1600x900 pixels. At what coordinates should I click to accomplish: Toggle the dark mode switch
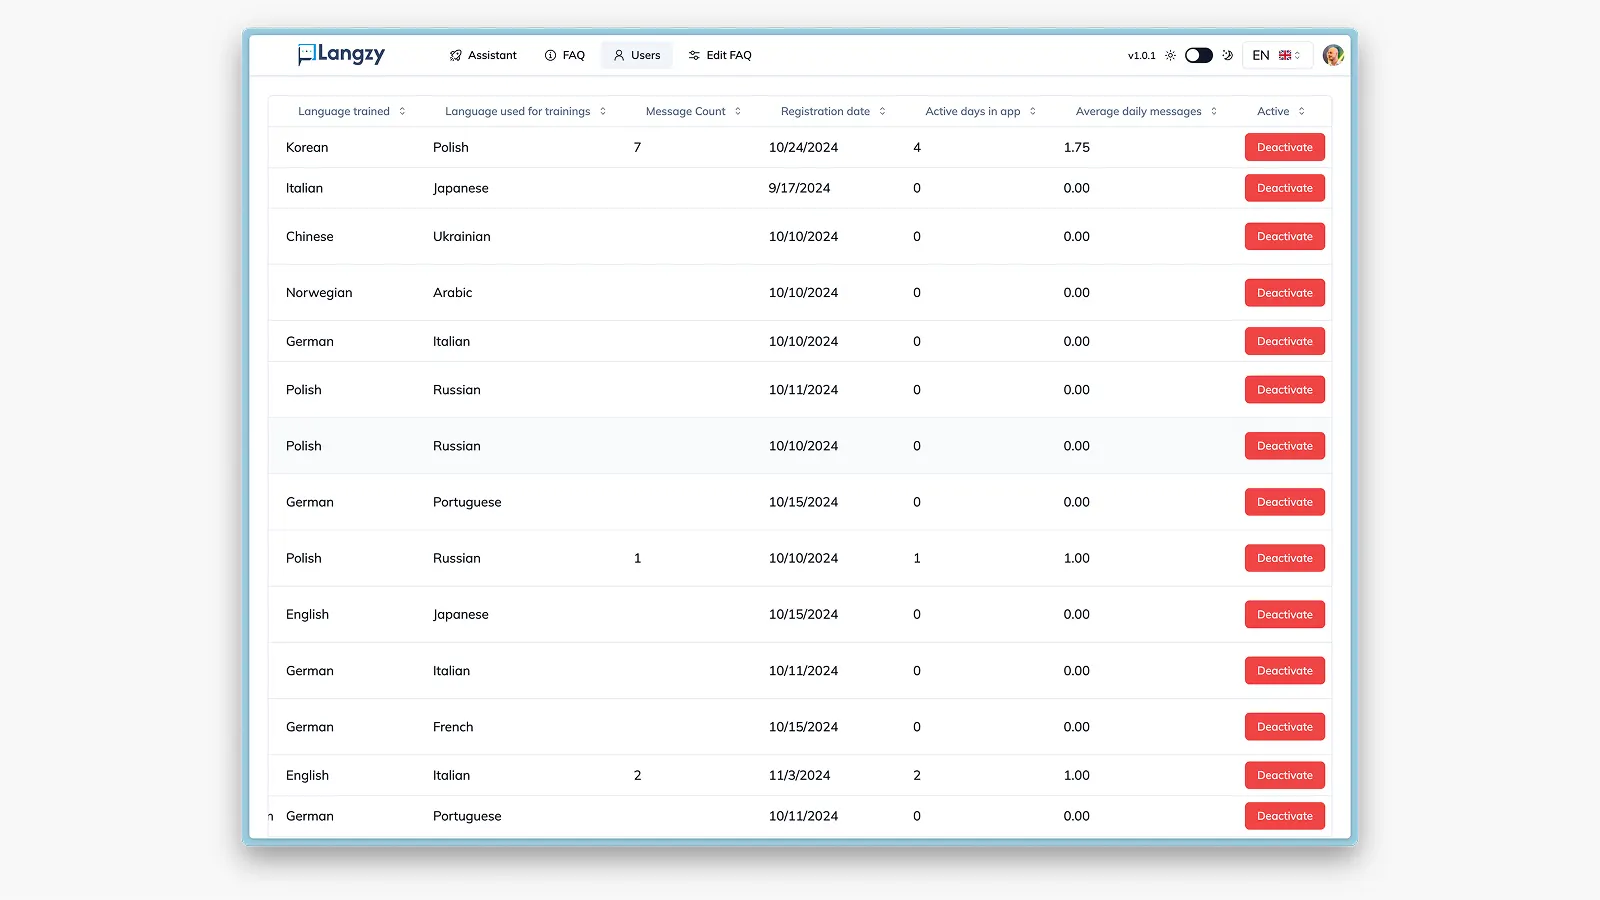point(1198,56)
